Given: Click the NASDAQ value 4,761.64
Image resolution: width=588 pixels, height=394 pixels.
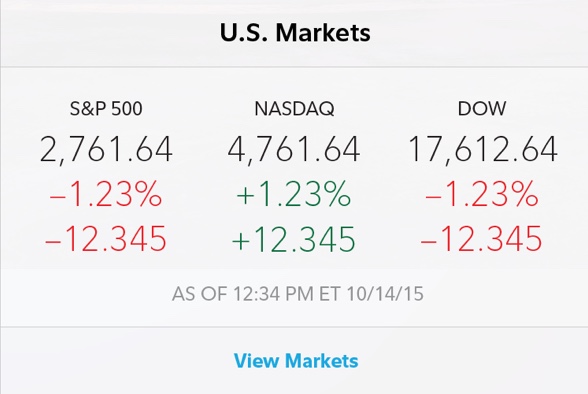Looking at the screenshot, I should [294, 149].
